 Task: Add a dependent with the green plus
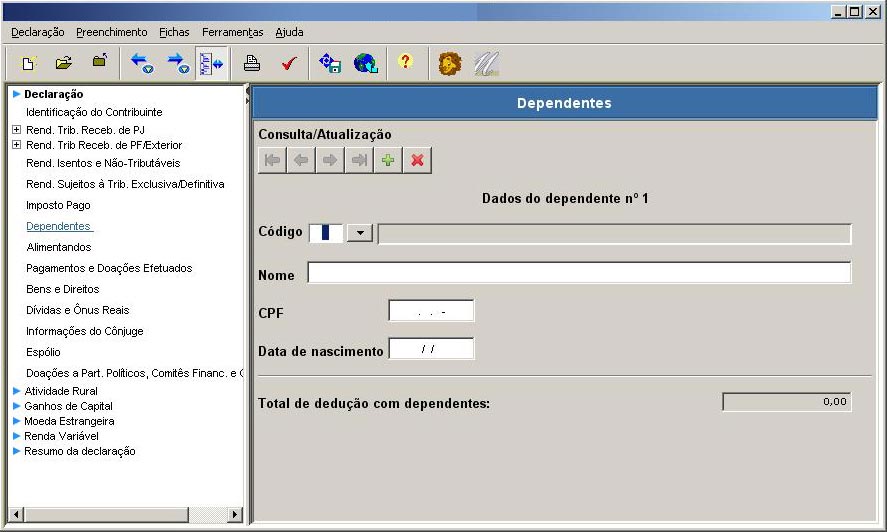388,160
